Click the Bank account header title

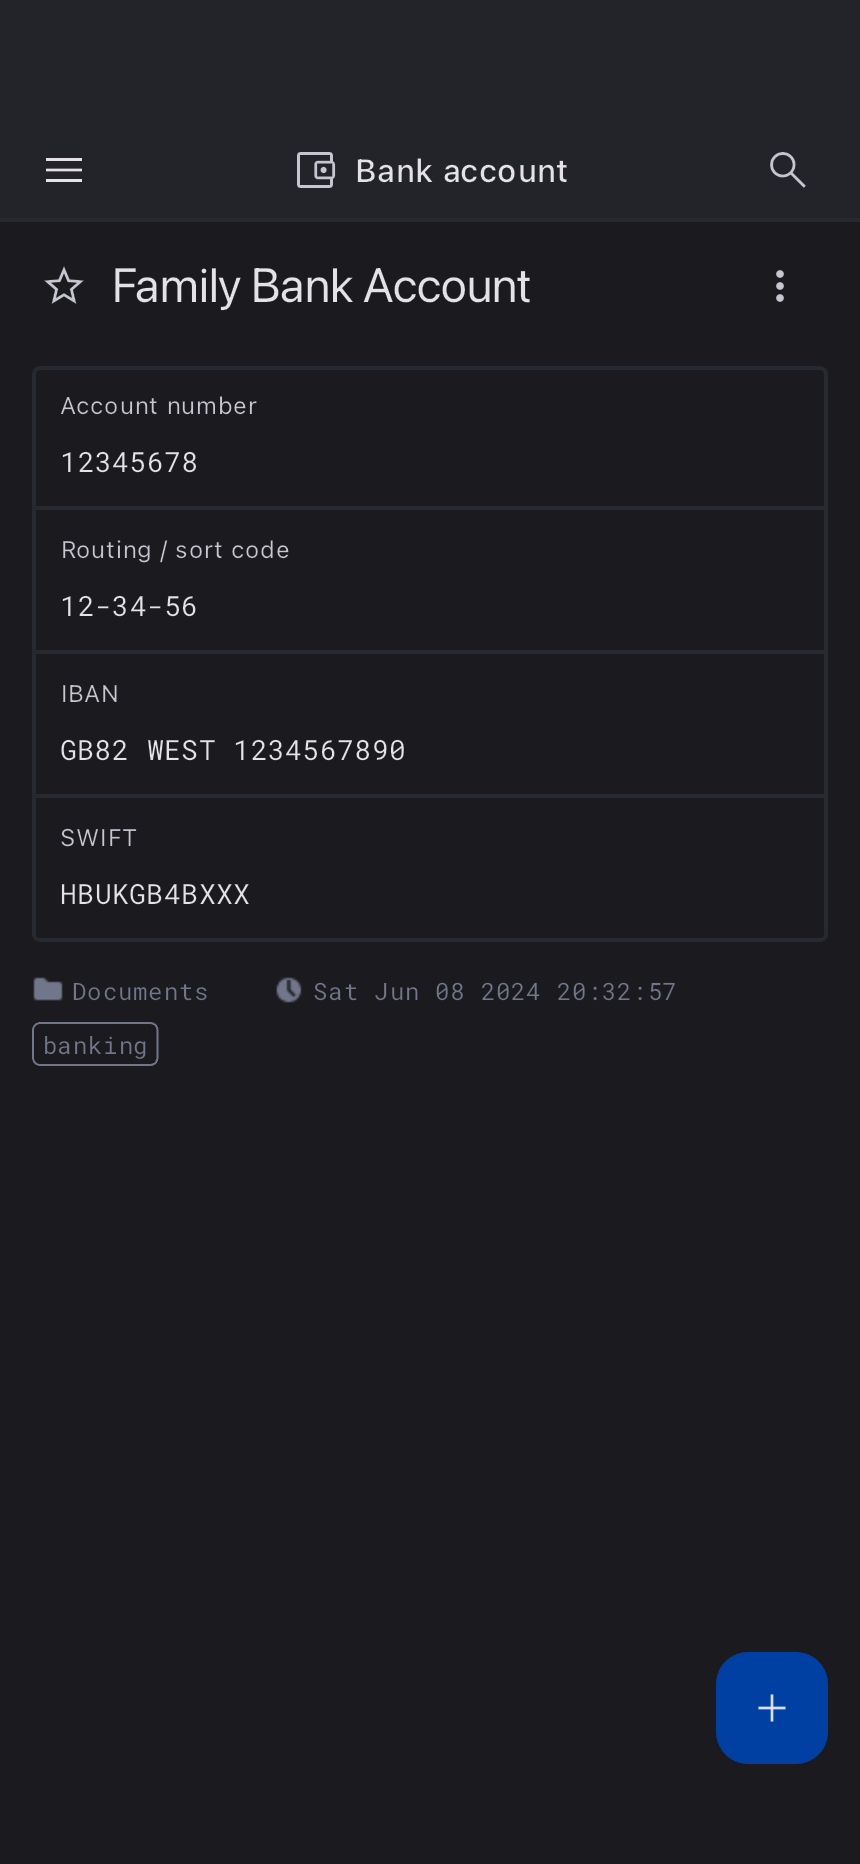pyautogui.click(x=461, y=171)
